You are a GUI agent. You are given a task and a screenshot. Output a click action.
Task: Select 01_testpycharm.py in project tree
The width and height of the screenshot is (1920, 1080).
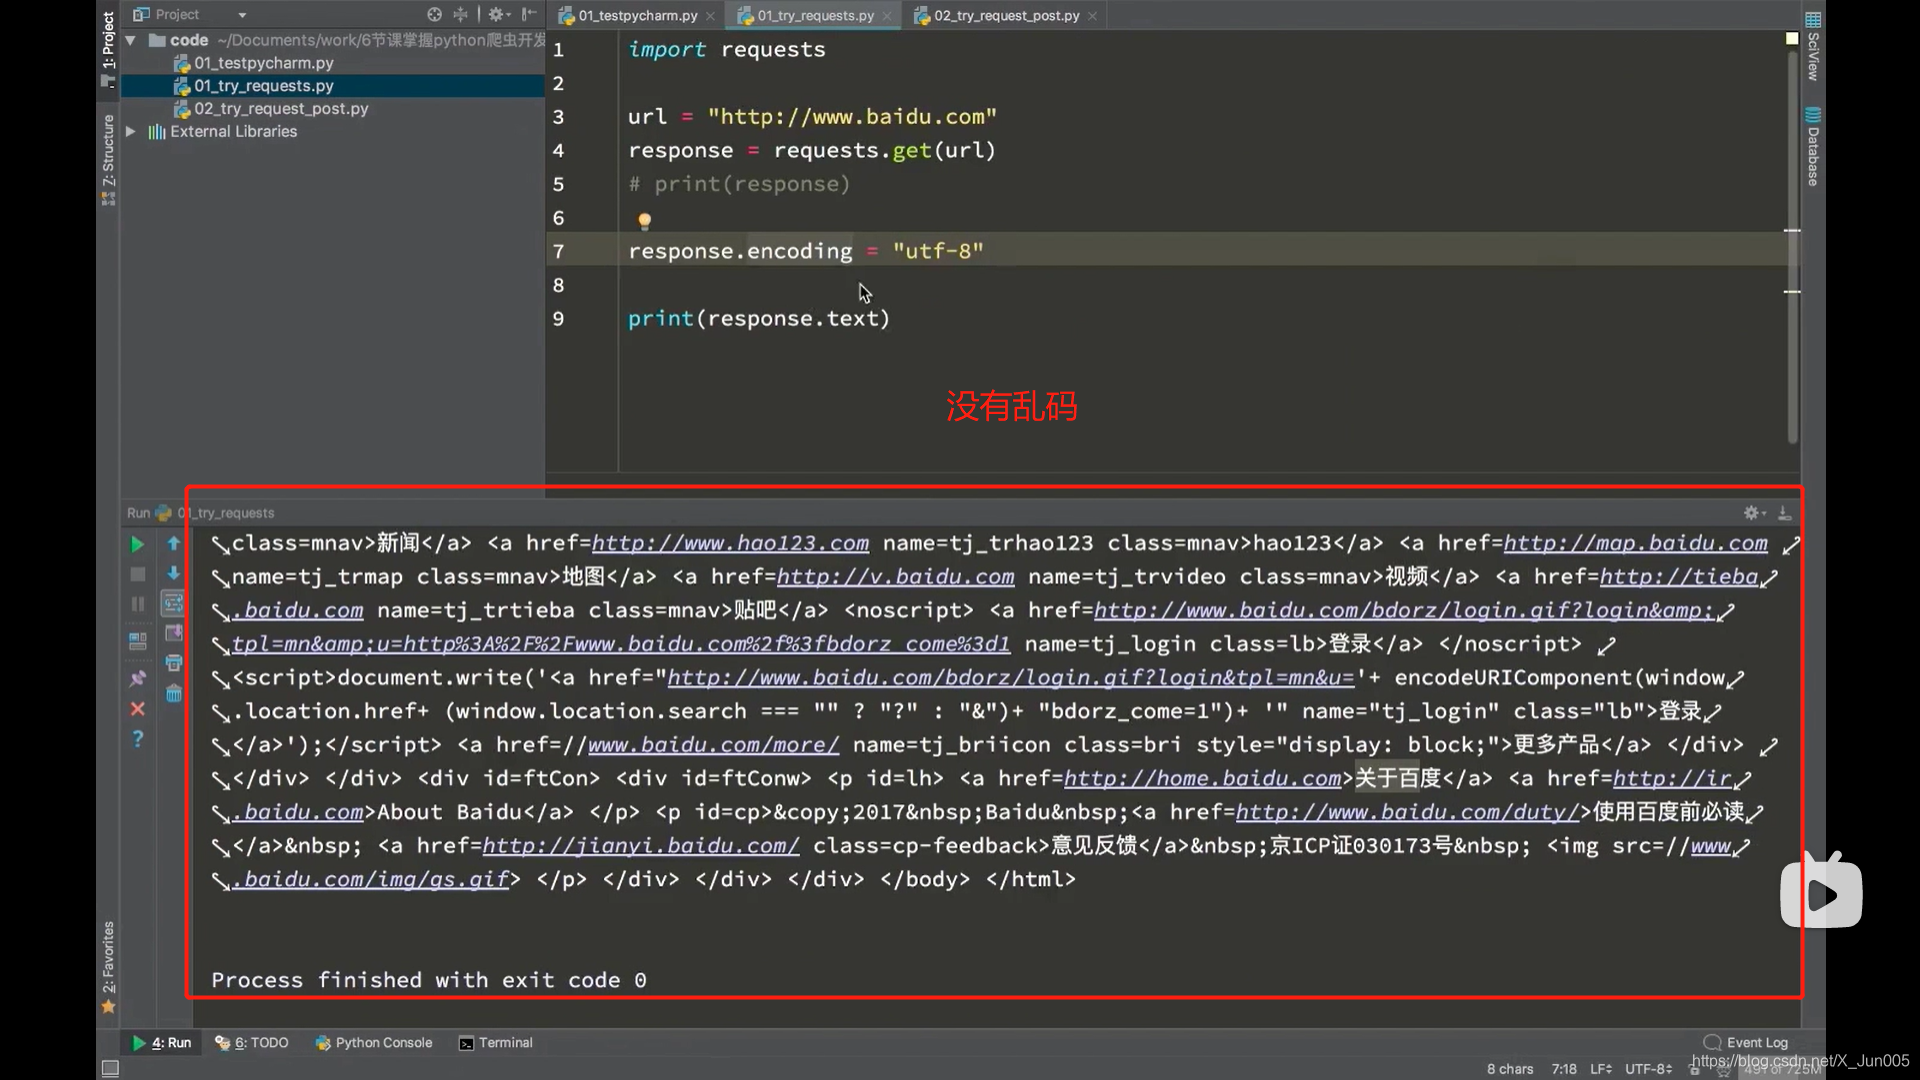[x=264, y=63]
